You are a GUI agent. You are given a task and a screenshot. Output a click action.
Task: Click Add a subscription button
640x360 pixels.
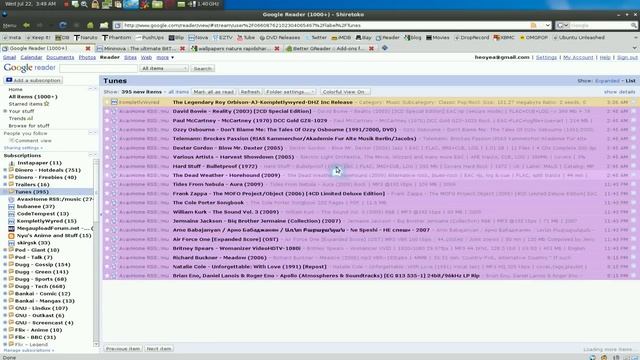pyautogui.click(x=33, y=80)
